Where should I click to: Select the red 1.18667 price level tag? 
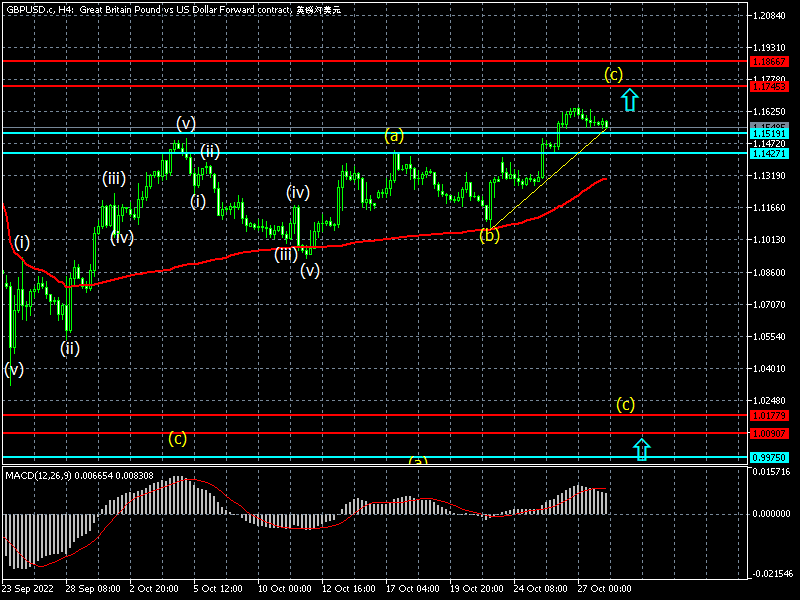click(x=773, y=61)
